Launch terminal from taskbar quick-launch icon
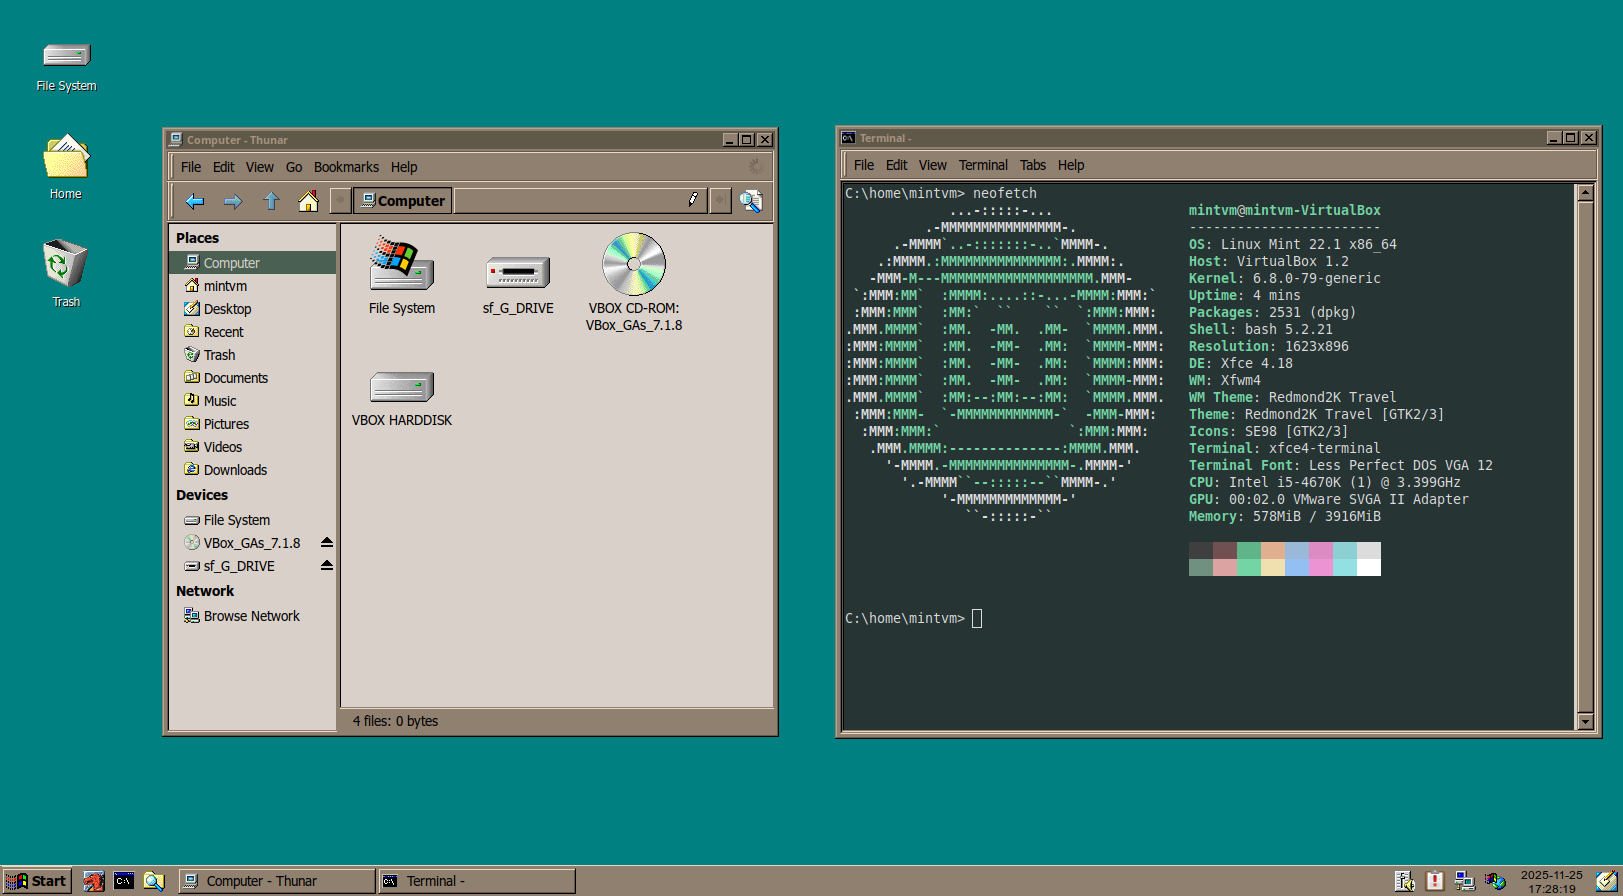 [x=124, y=881]
